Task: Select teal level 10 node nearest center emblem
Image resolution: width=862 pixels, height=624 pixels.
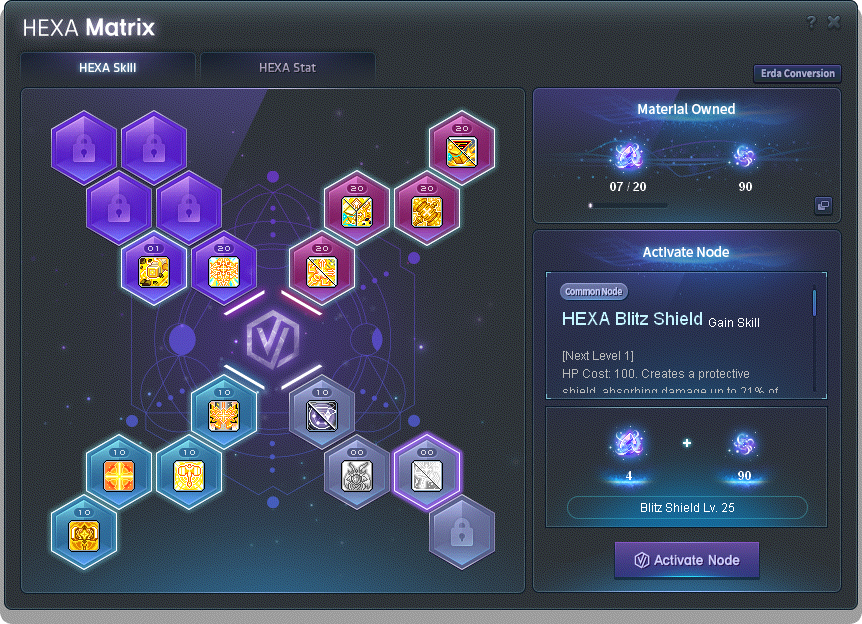Action: tap(224, 412)
